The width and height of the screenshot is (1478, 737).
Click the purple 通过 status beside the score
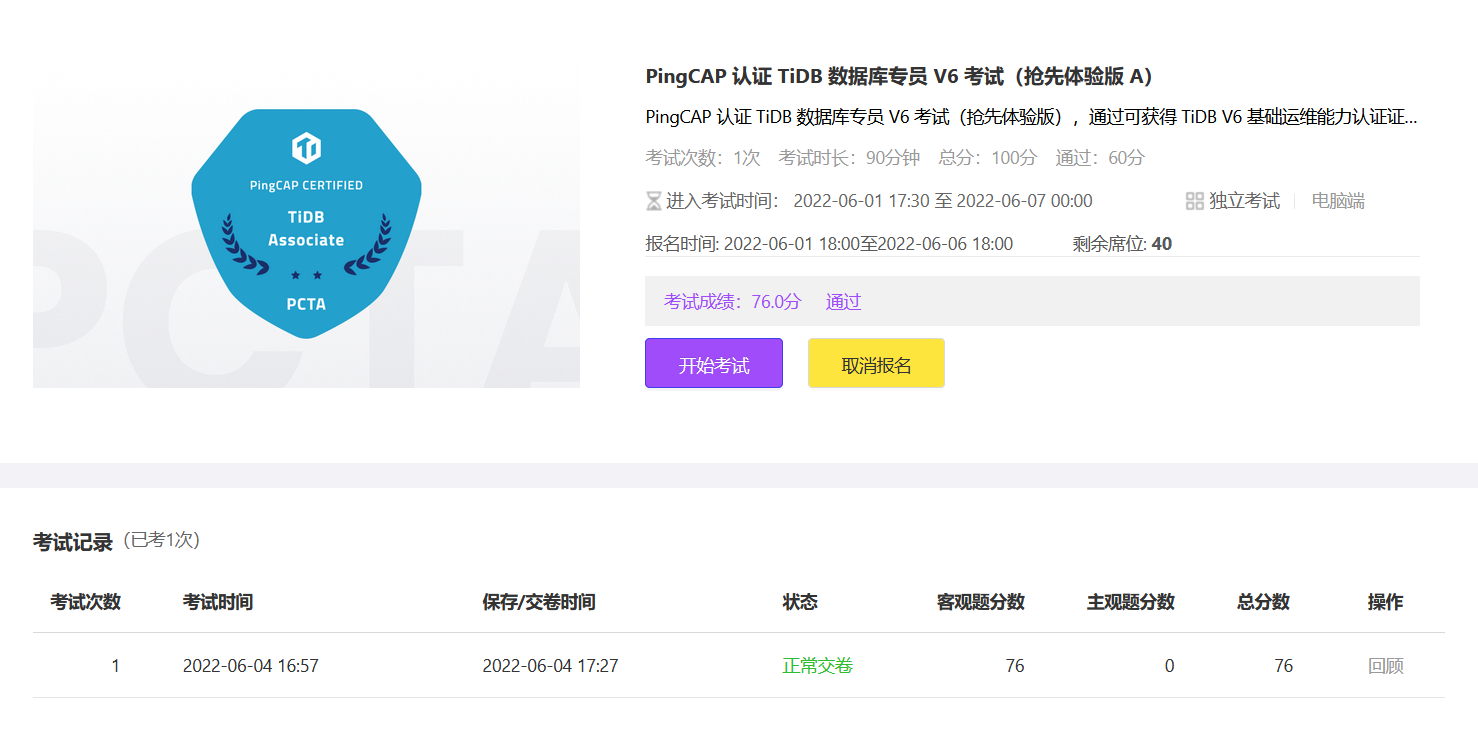pyautogui.click(x=843, y=301)
